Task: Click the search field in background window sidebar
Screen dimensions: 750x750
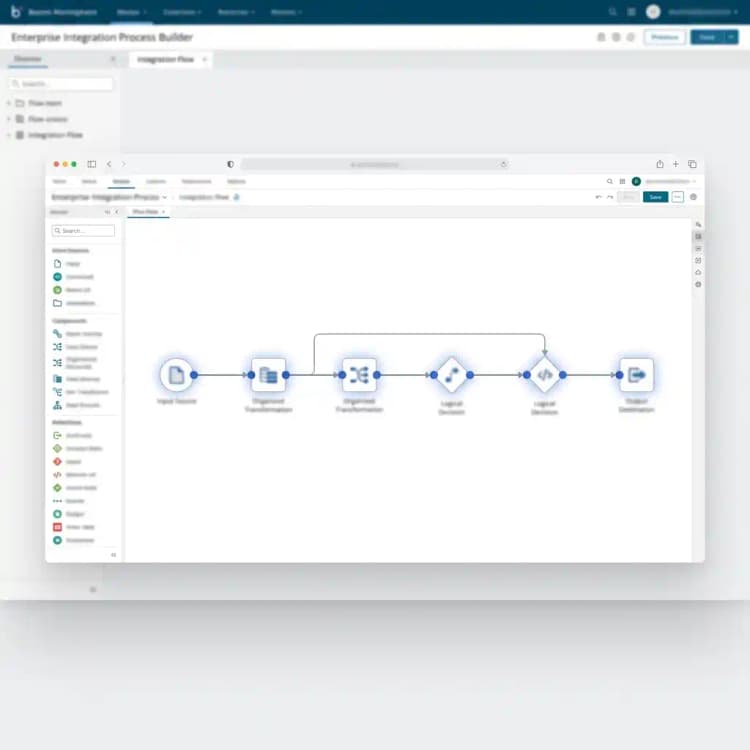Action: (x=60, y=84)
